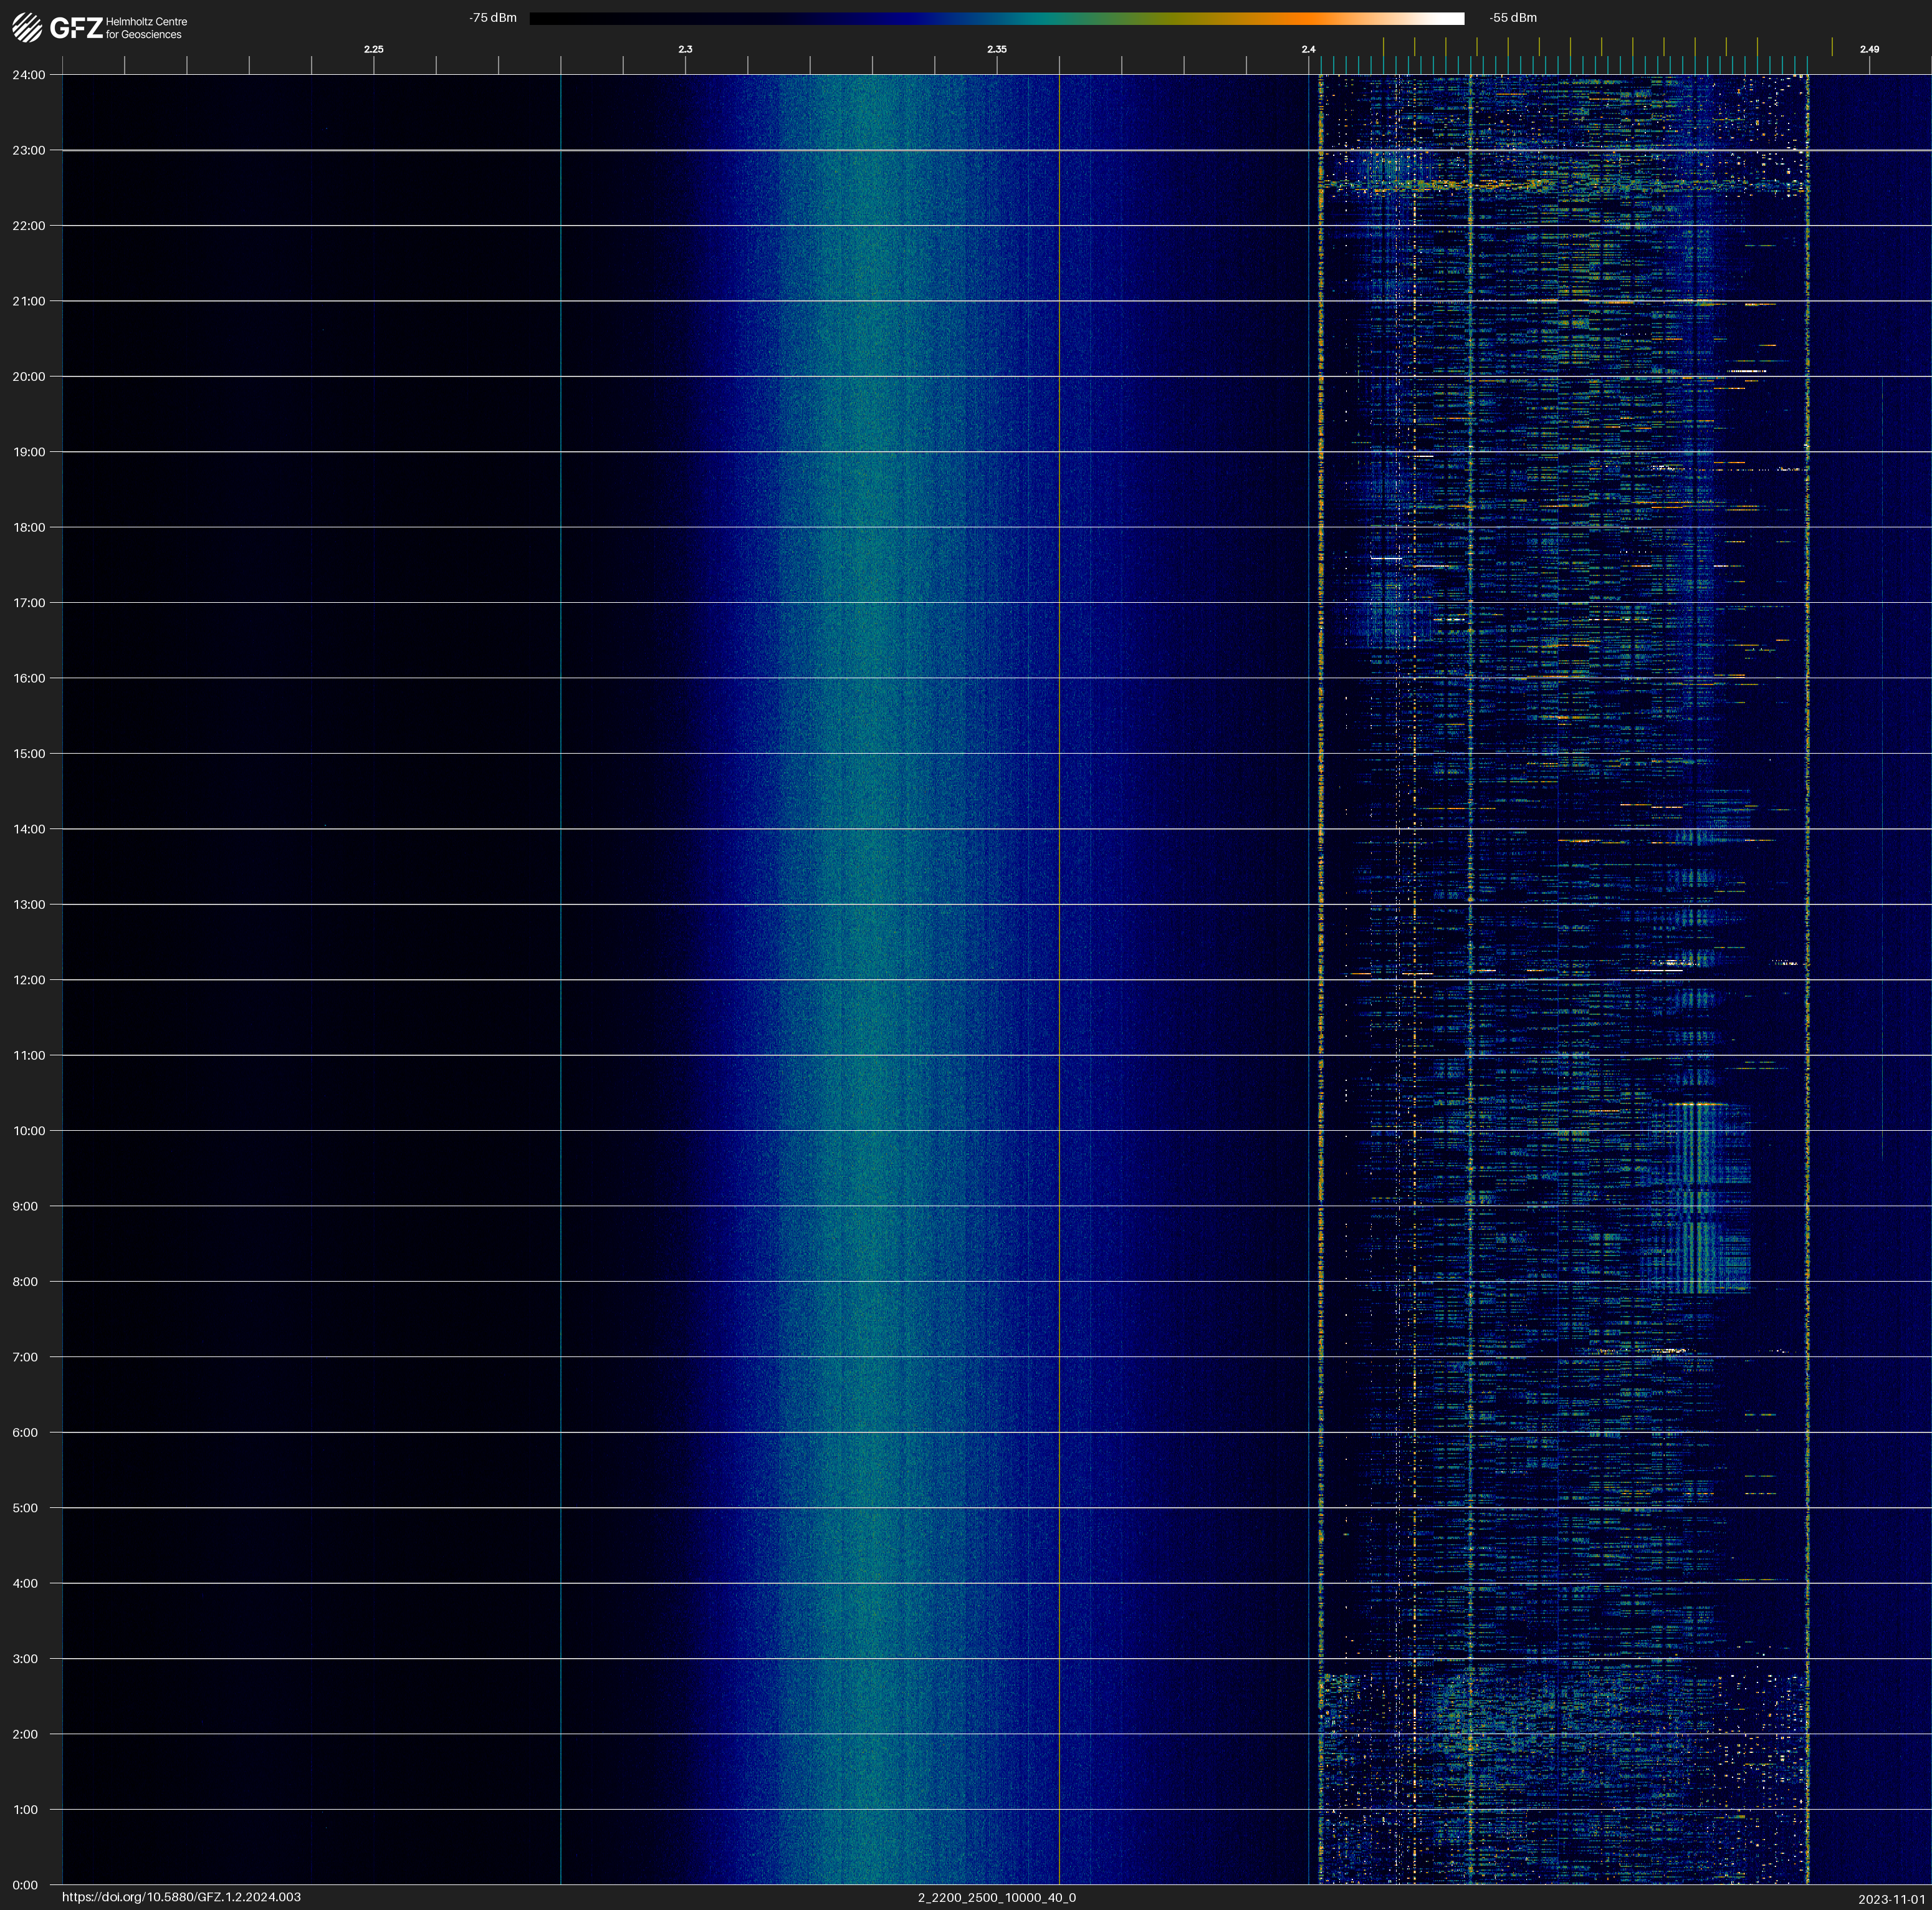Select the 2.25 frequency axis label
Screen dimensions: 1932x1910
[373, 49]
